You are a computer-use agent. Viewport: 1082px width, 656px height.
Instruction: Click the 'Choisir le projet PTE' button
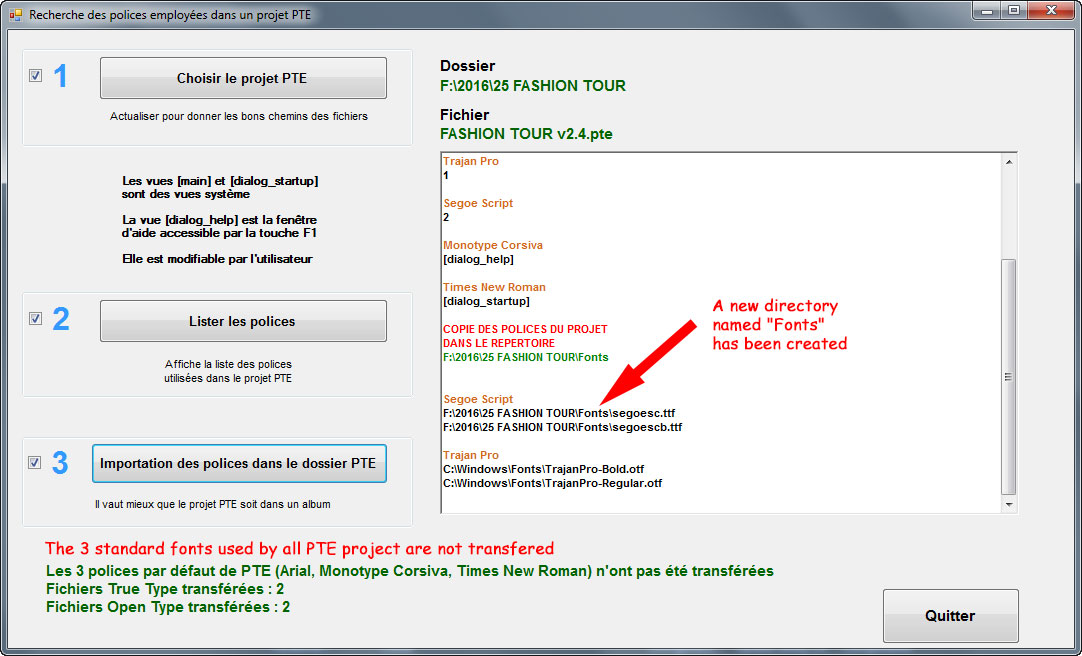243,78
